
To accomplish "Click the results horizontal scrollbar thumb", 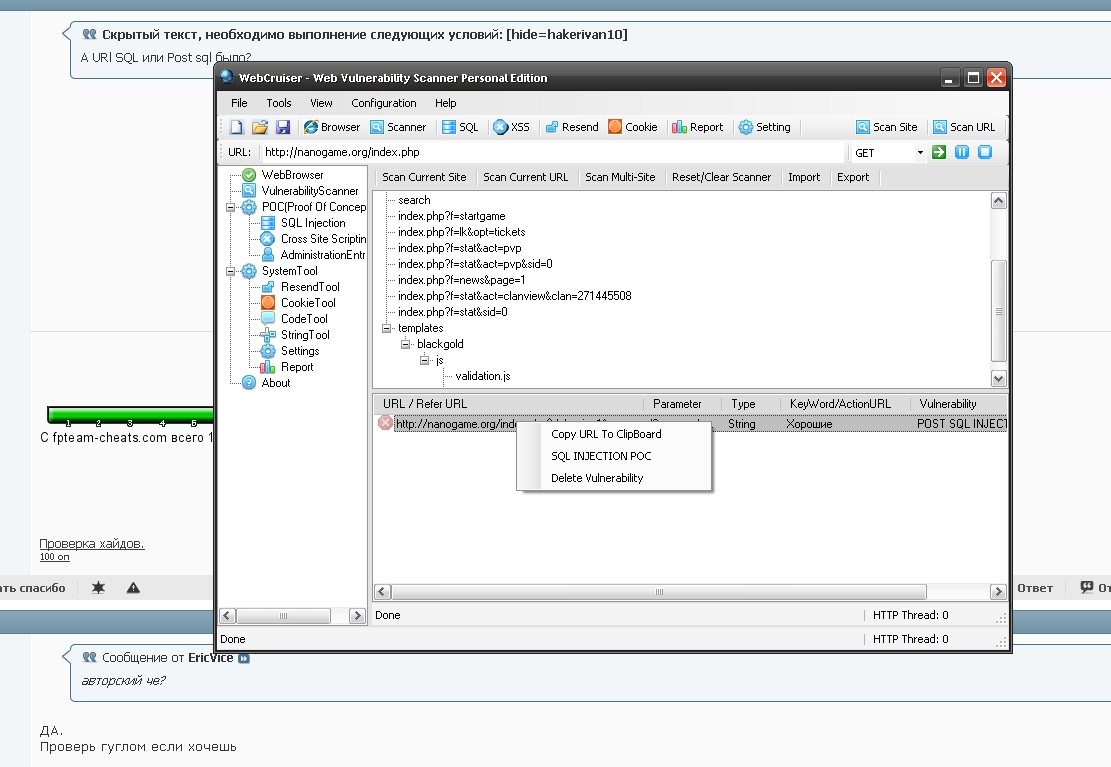I will tap(659, 592).
